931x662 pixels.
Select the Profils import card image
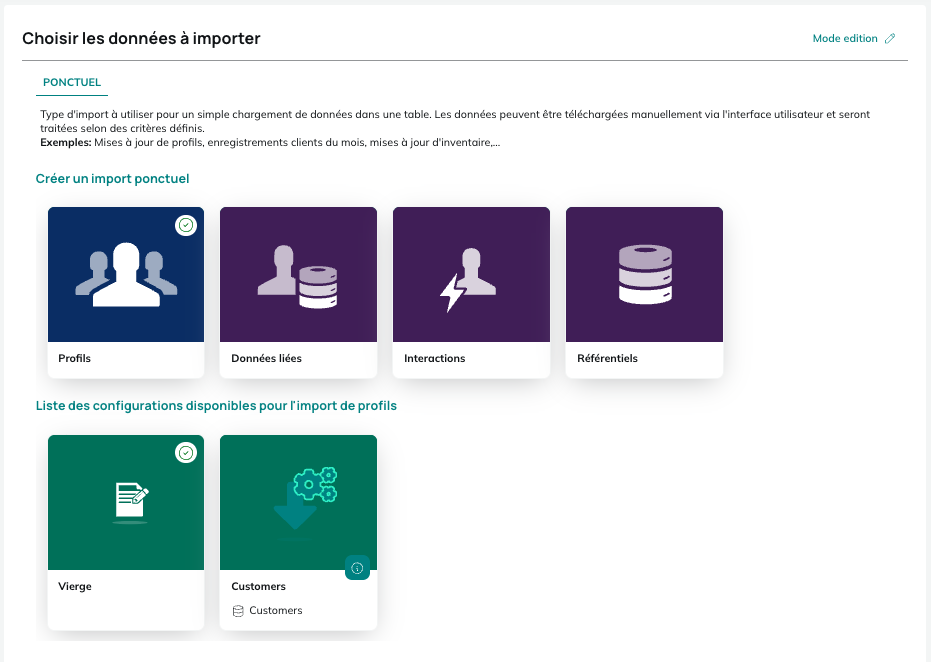(x=126, y=274)
